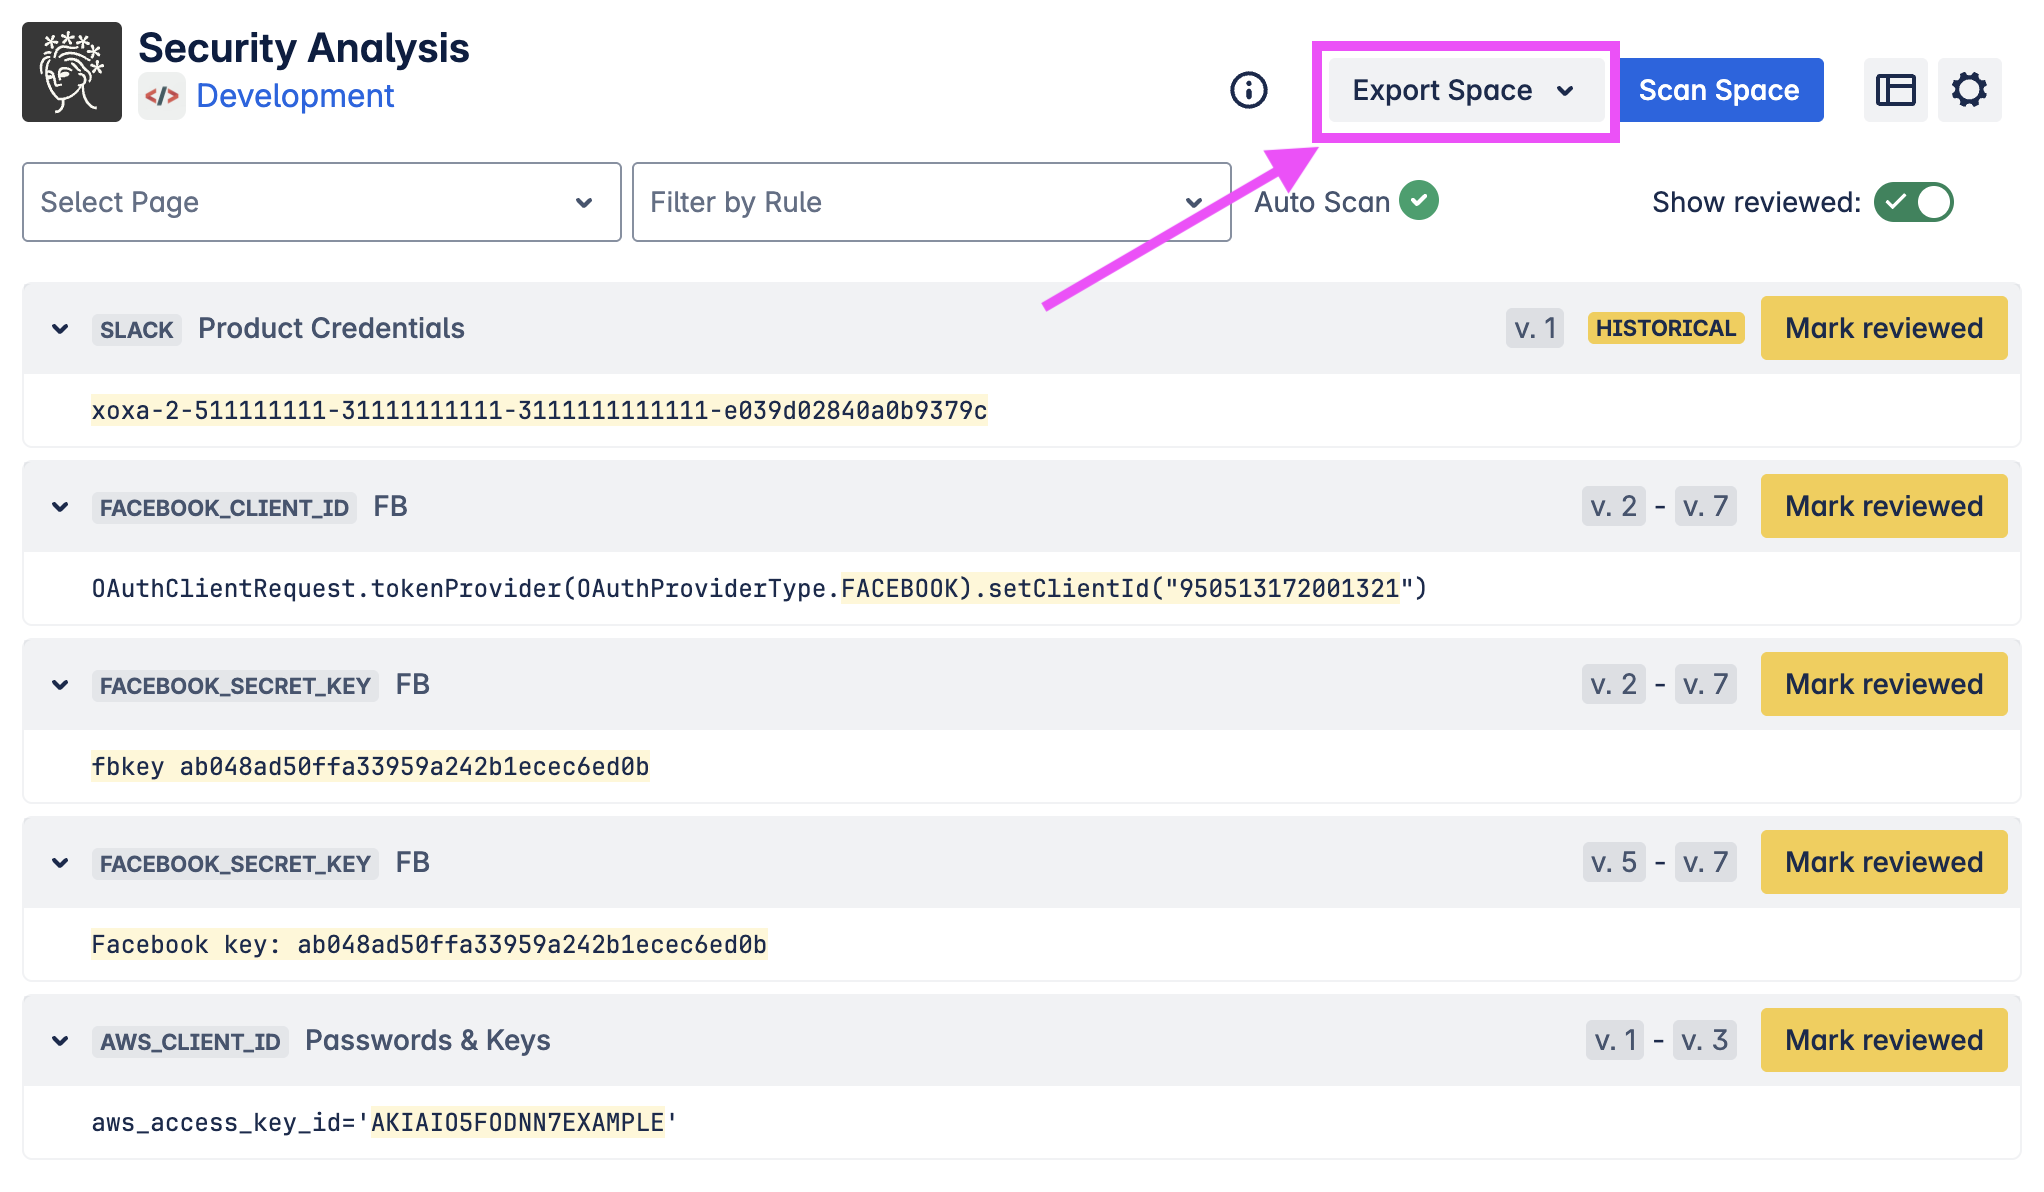Open the layout panel icon
The height and width of the screenshot is (1192, 2044).
pos(1895,90)
